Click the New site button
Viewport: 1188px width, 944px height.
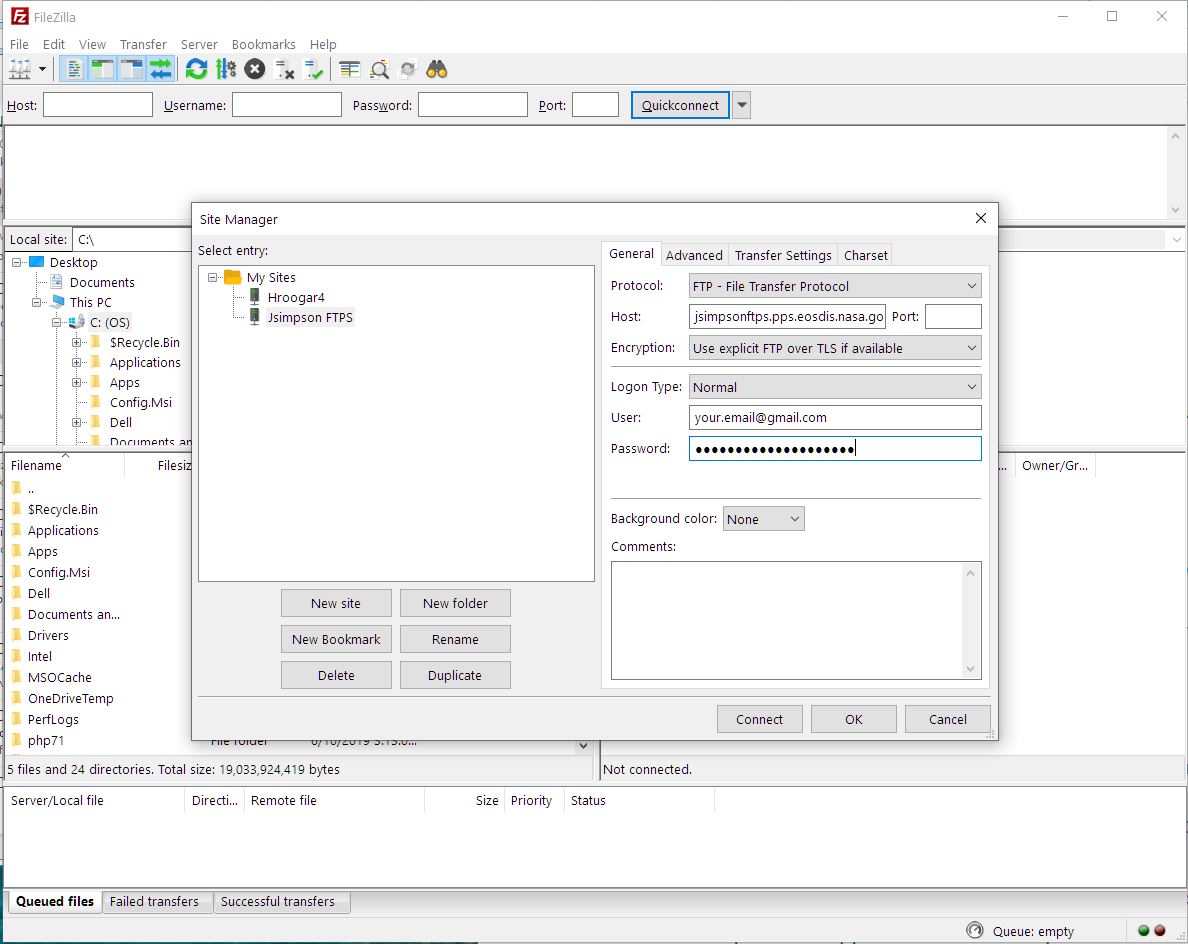[x=336, y=603]
